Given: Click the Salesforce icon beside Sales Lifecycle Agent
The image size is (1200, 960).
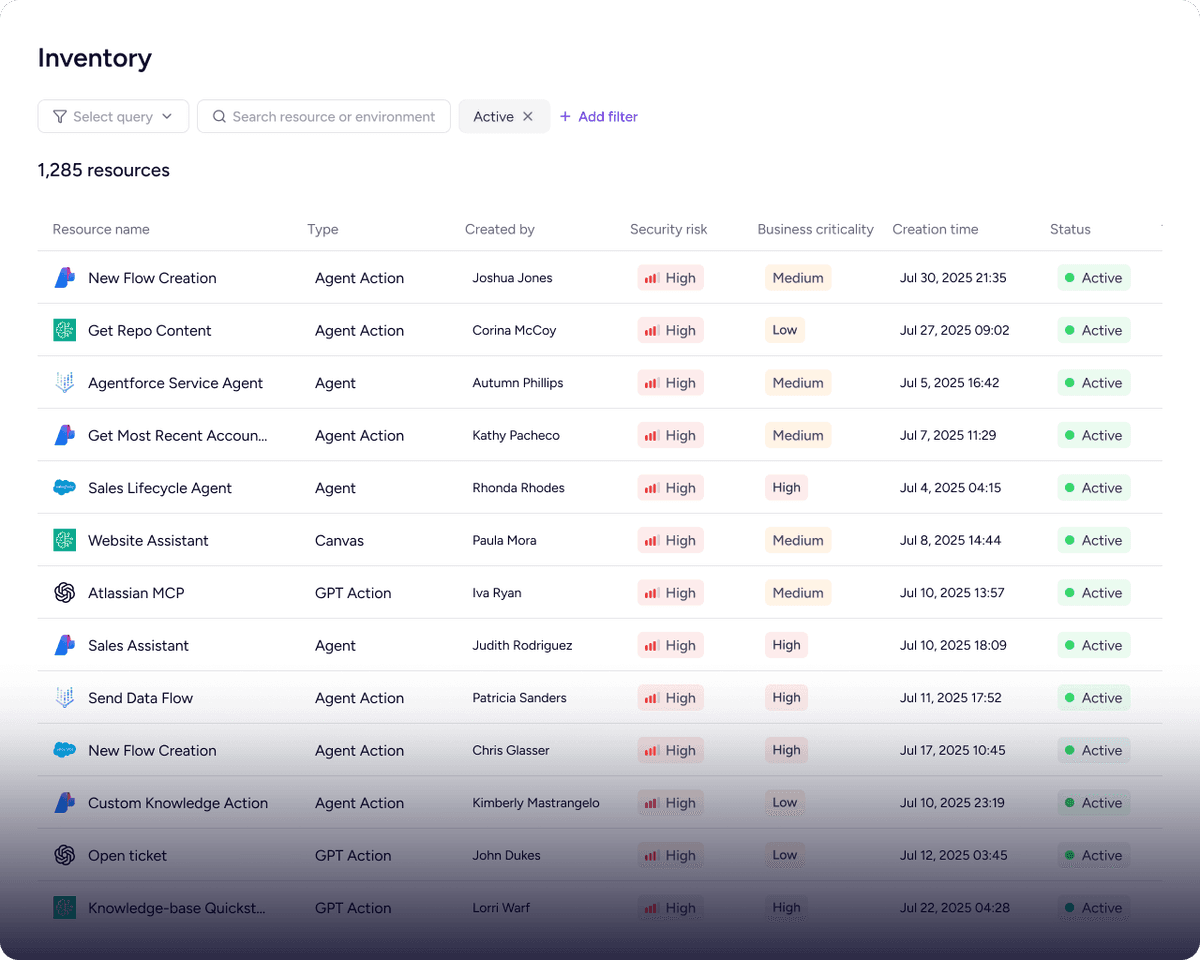Looking at the screenshot, I should click(x=64, y=488).
